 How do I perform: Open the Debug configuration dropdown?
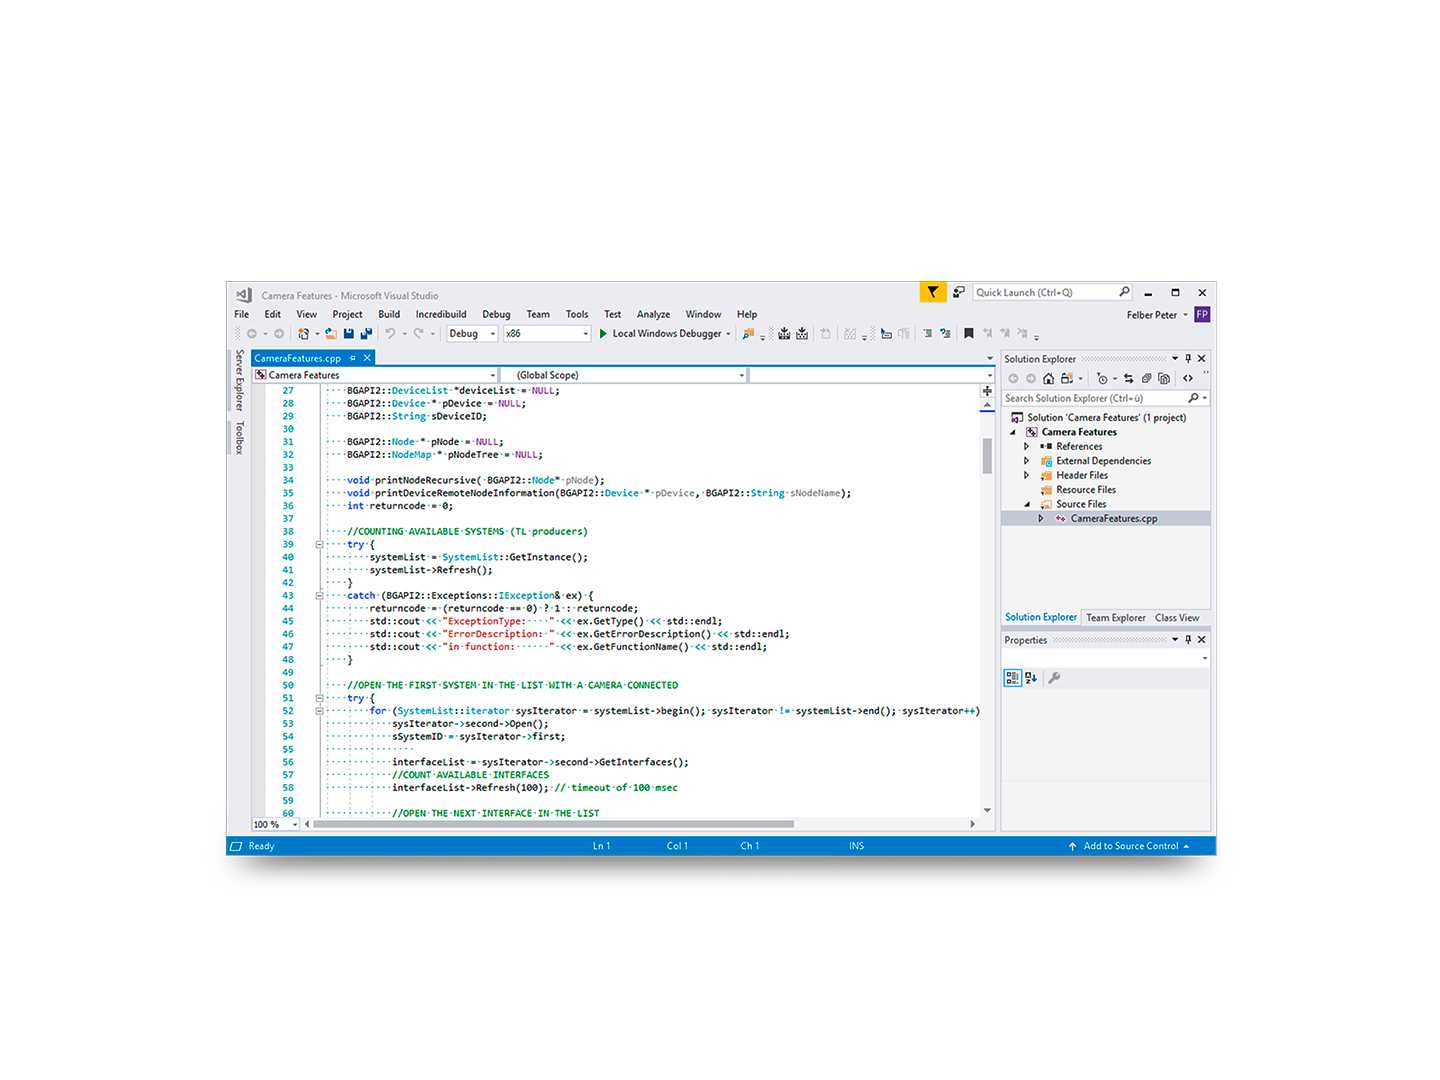pyautogui.click(x=472, y=334)
